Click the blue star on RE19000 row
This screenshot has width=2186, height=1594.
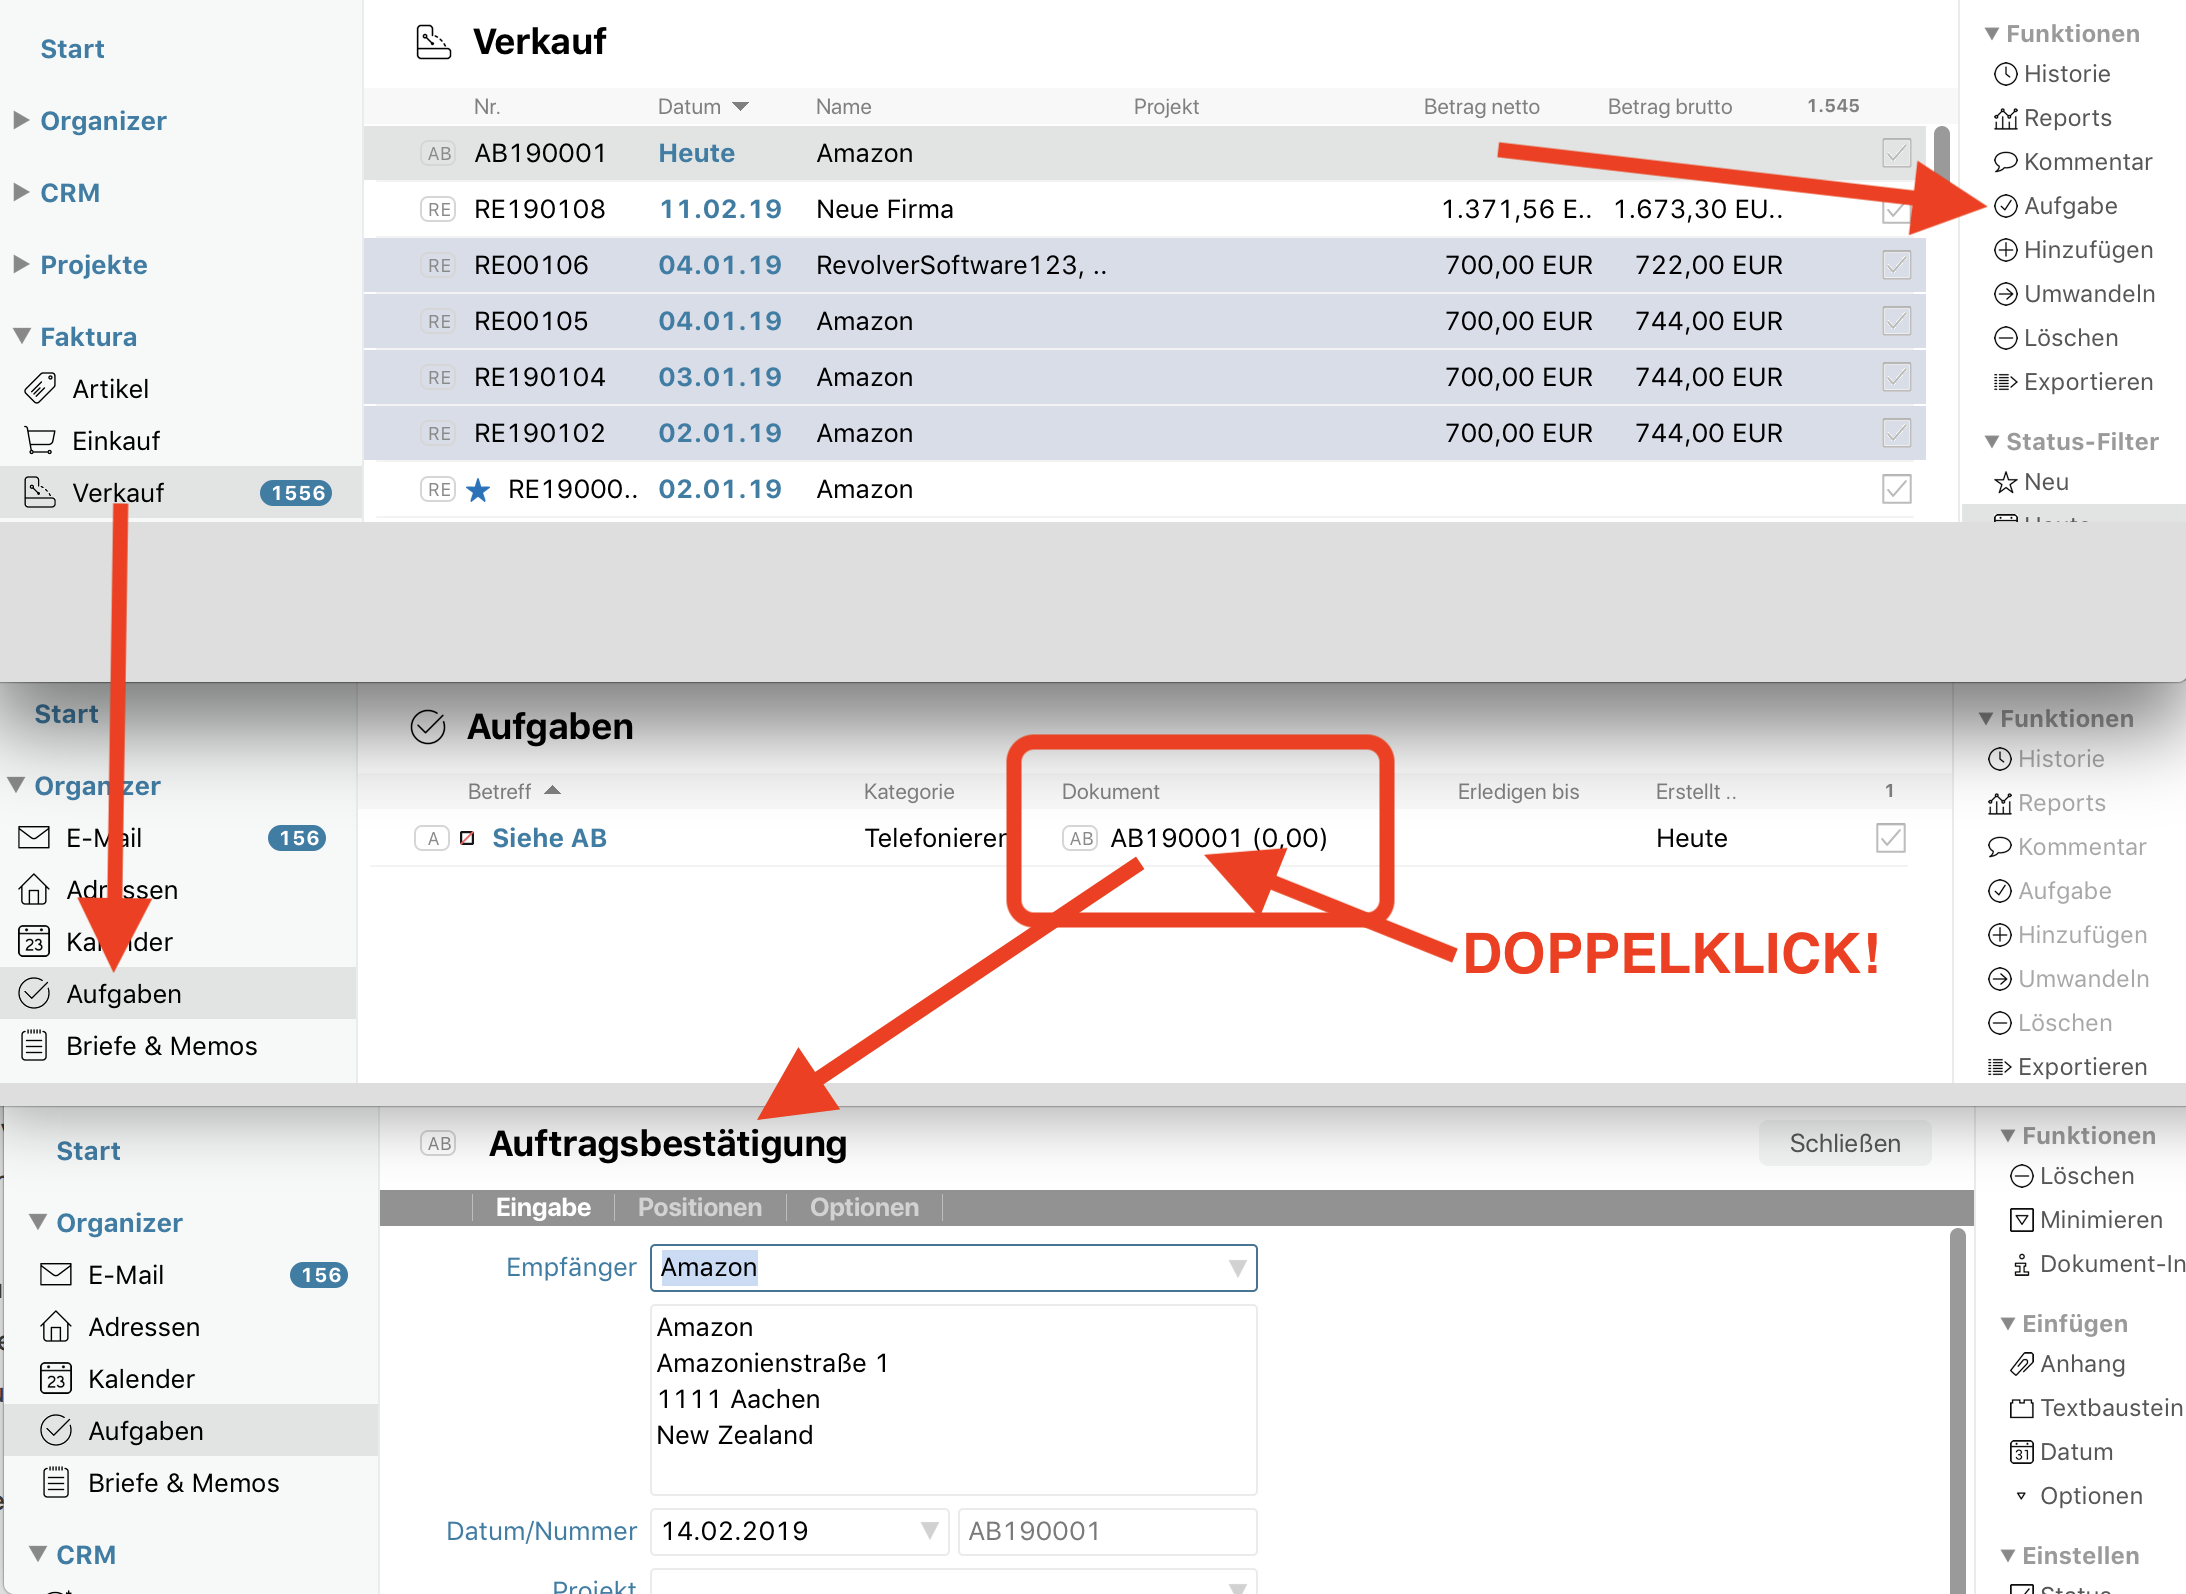tap(478, 490)
